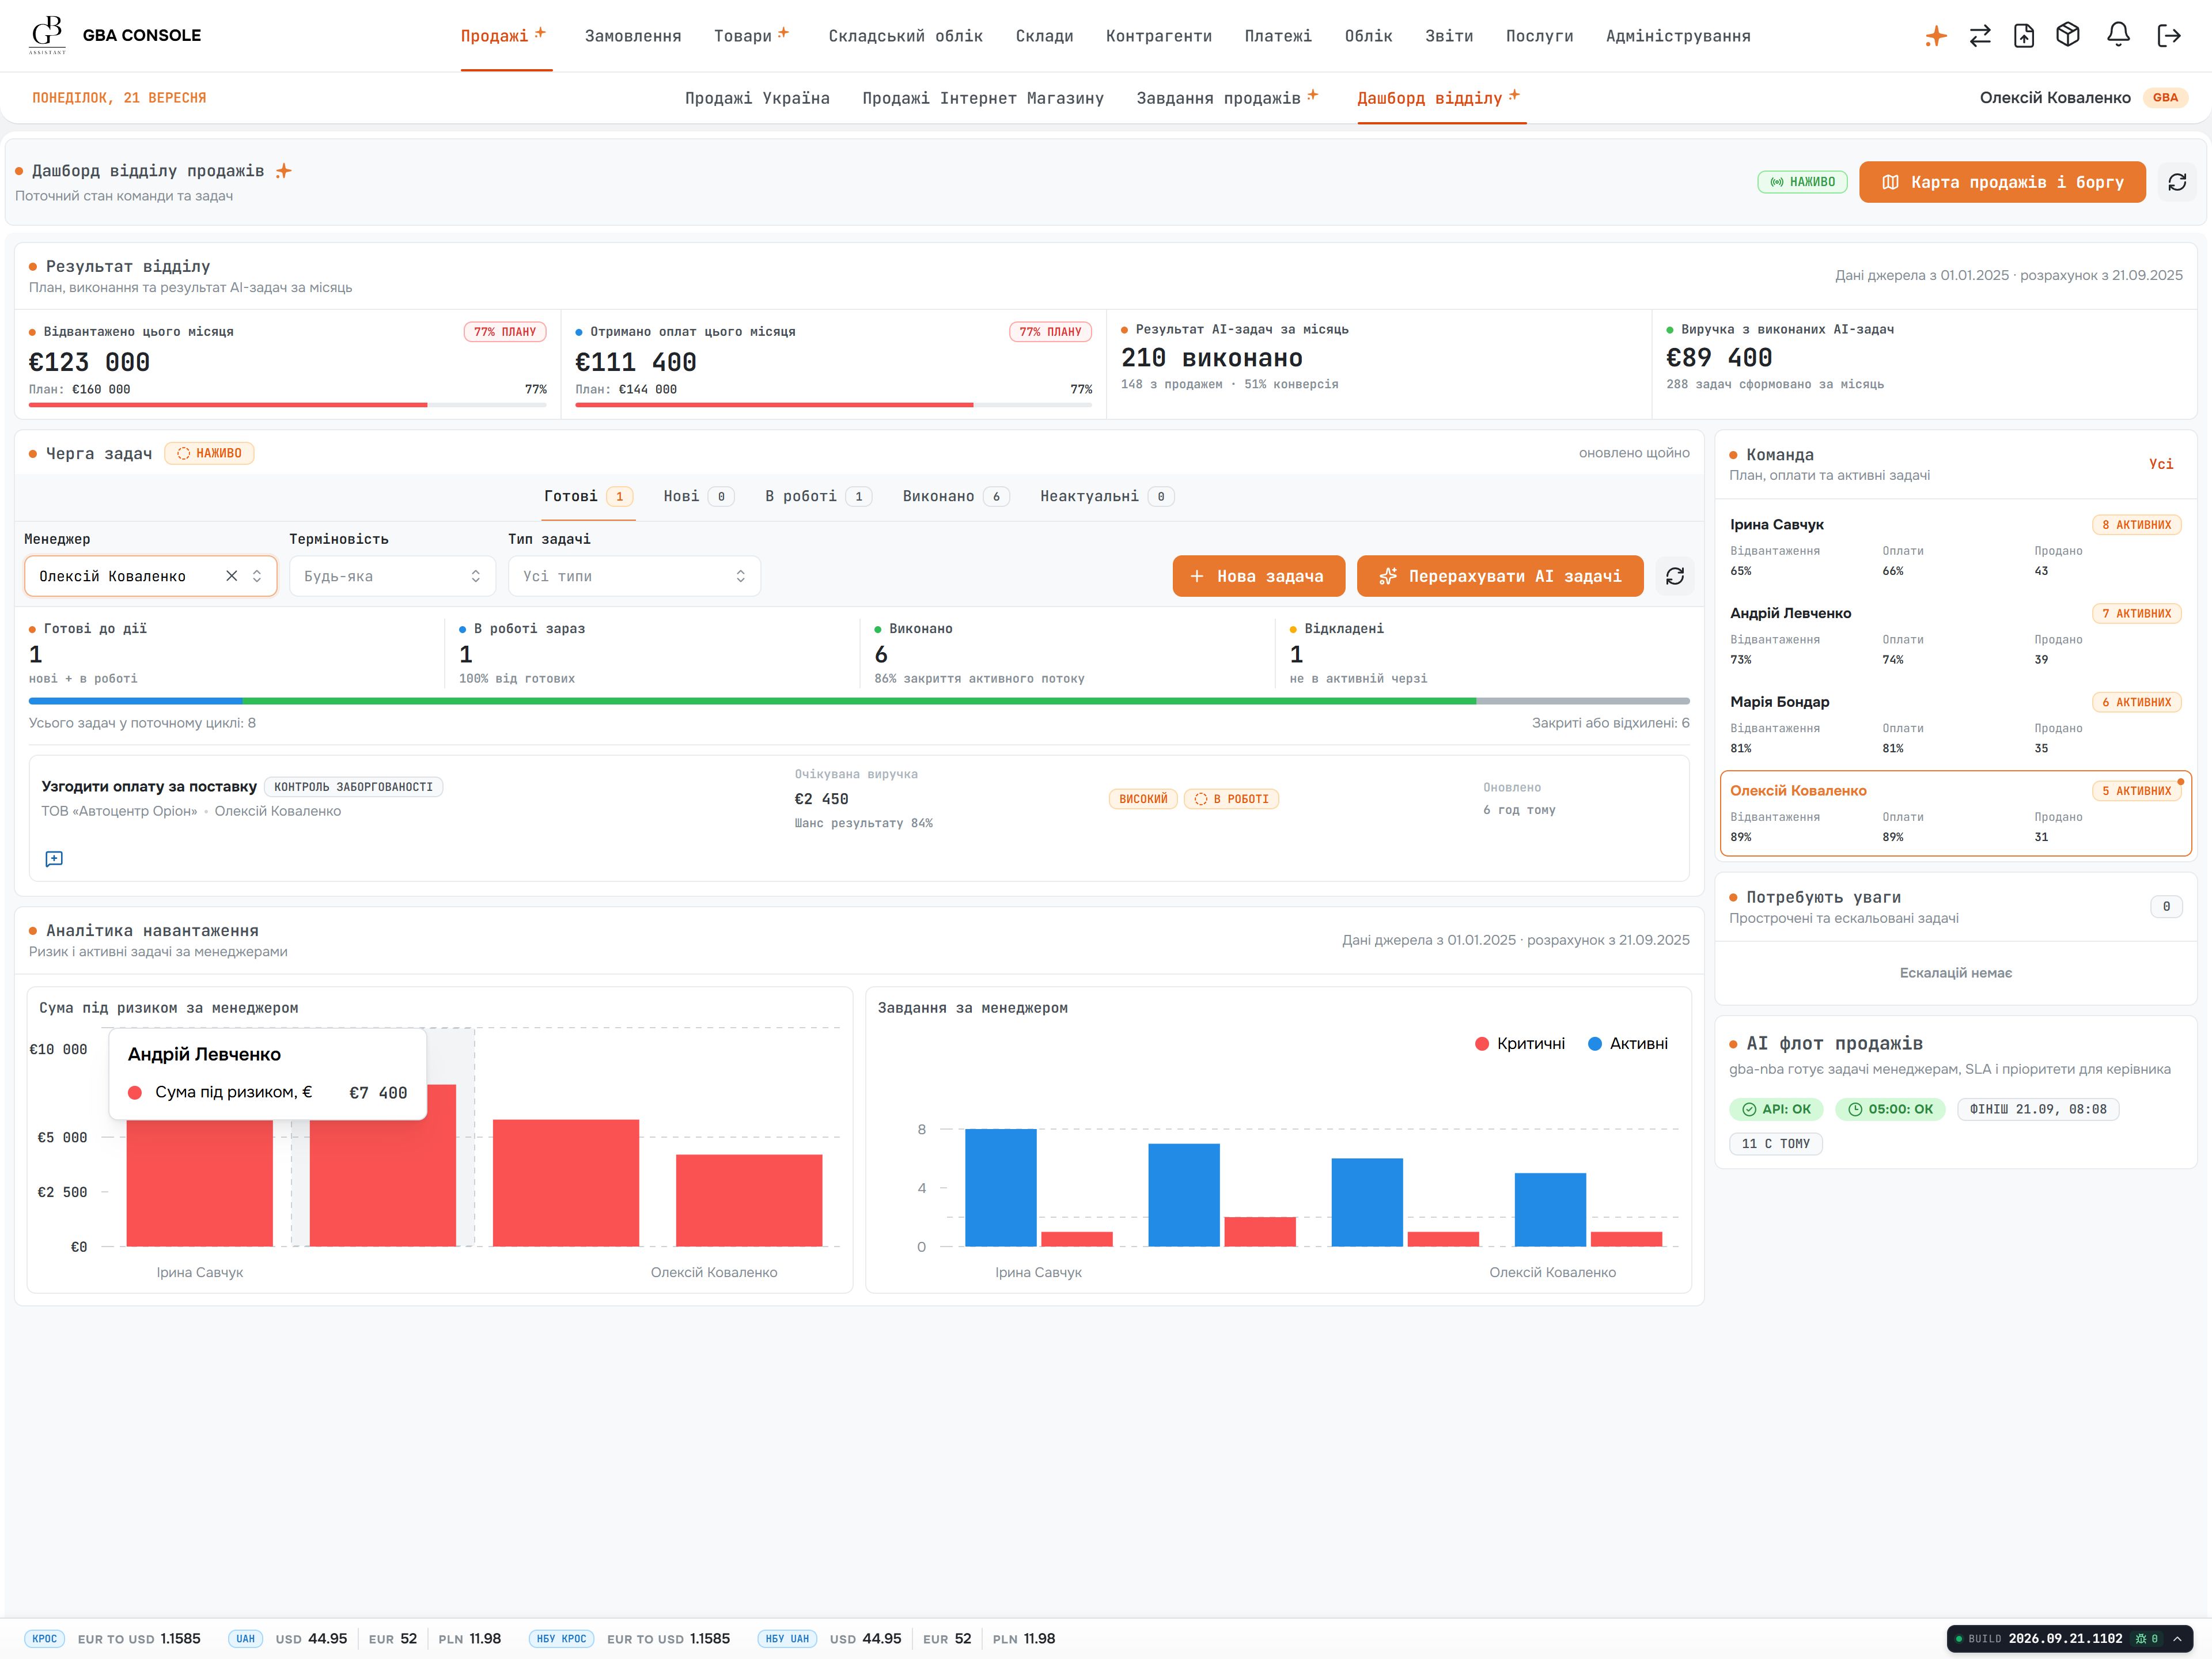The image size is (2212, 1659).
Task: Select Олексій Коваленко team card
Action: [1955, 813]
